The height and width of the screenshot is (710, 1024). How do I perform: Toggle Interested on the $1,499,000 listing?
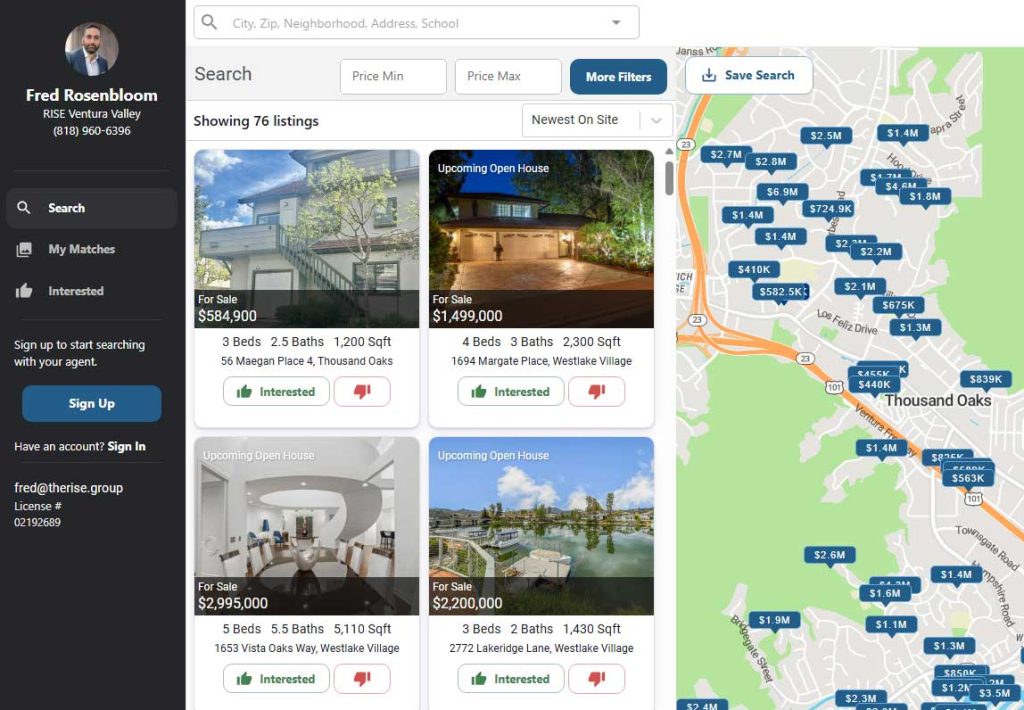point(510,391)
